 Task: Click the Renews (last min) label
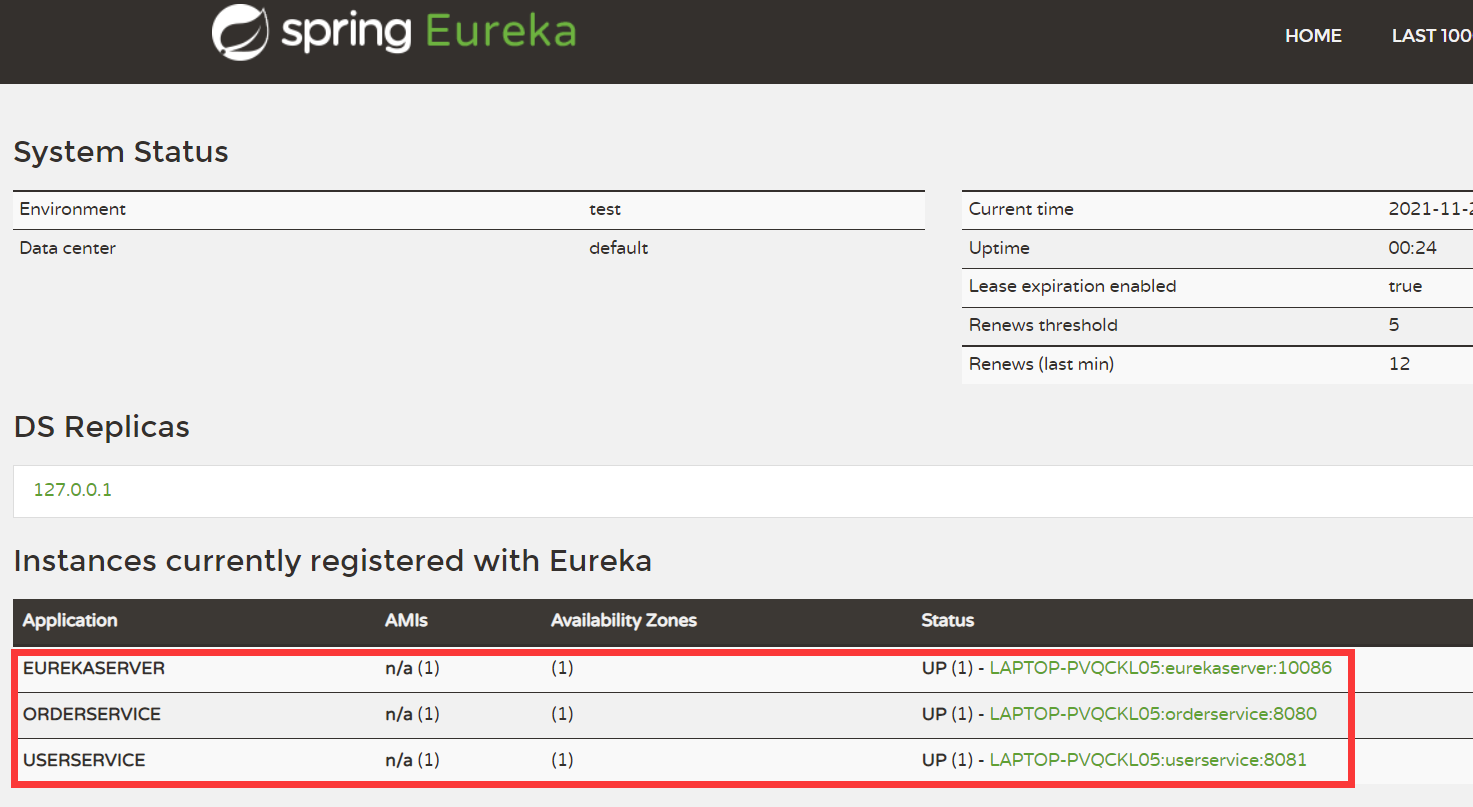tap(1041, 364)
